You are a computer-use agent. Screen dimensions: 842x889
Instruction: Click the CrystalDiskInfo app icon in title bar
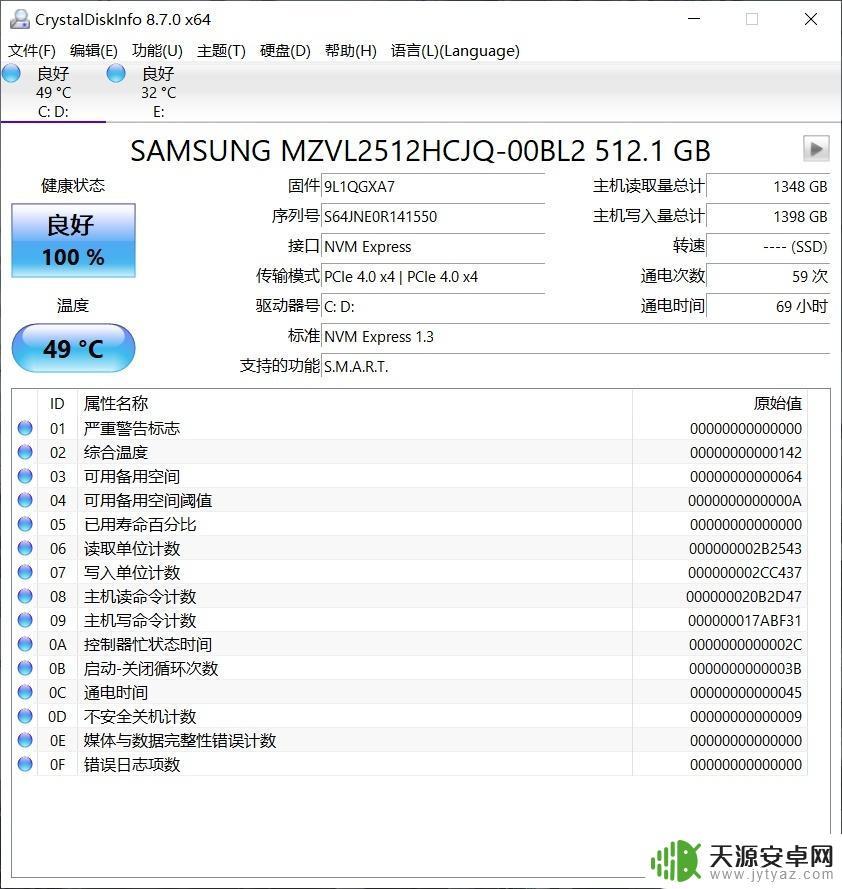pyautogui.click(x=20, y=19)
